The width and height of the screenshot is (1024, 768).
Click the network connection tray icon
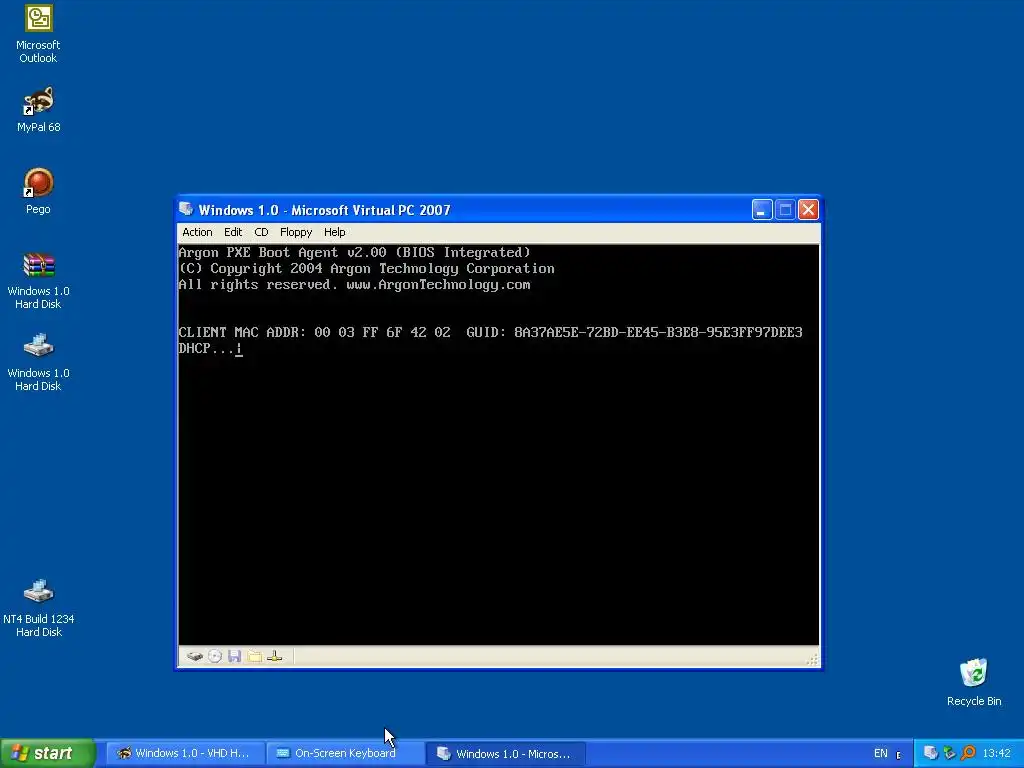pos(950,753)
